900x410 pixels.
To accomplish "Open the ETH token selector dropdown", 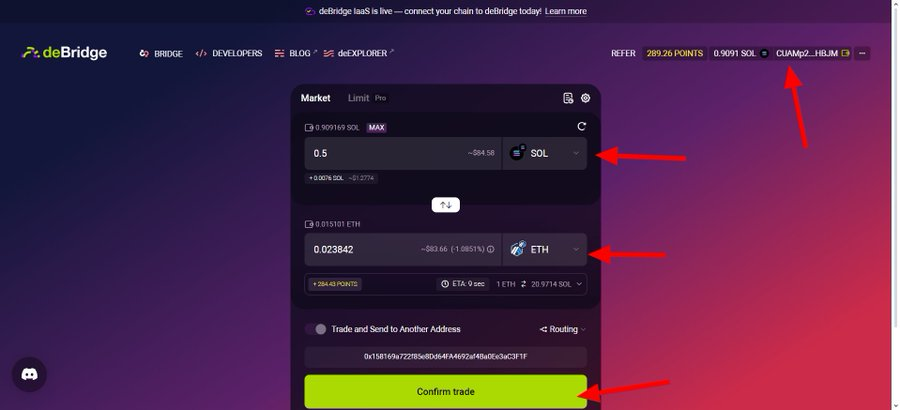I will pyautogui.click(x=545, y=249).
